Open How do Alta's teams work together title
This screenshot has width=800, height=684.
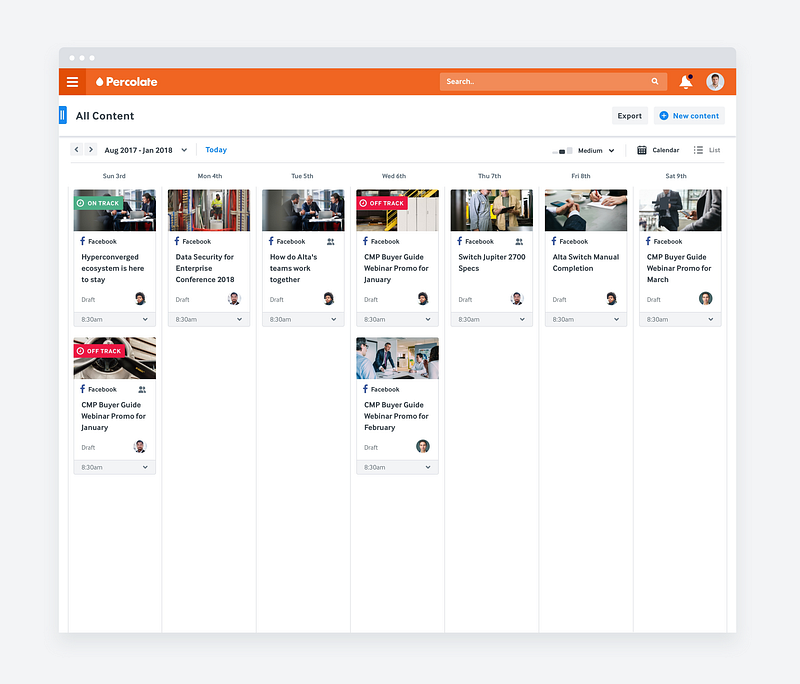click(x=293, y=268)
